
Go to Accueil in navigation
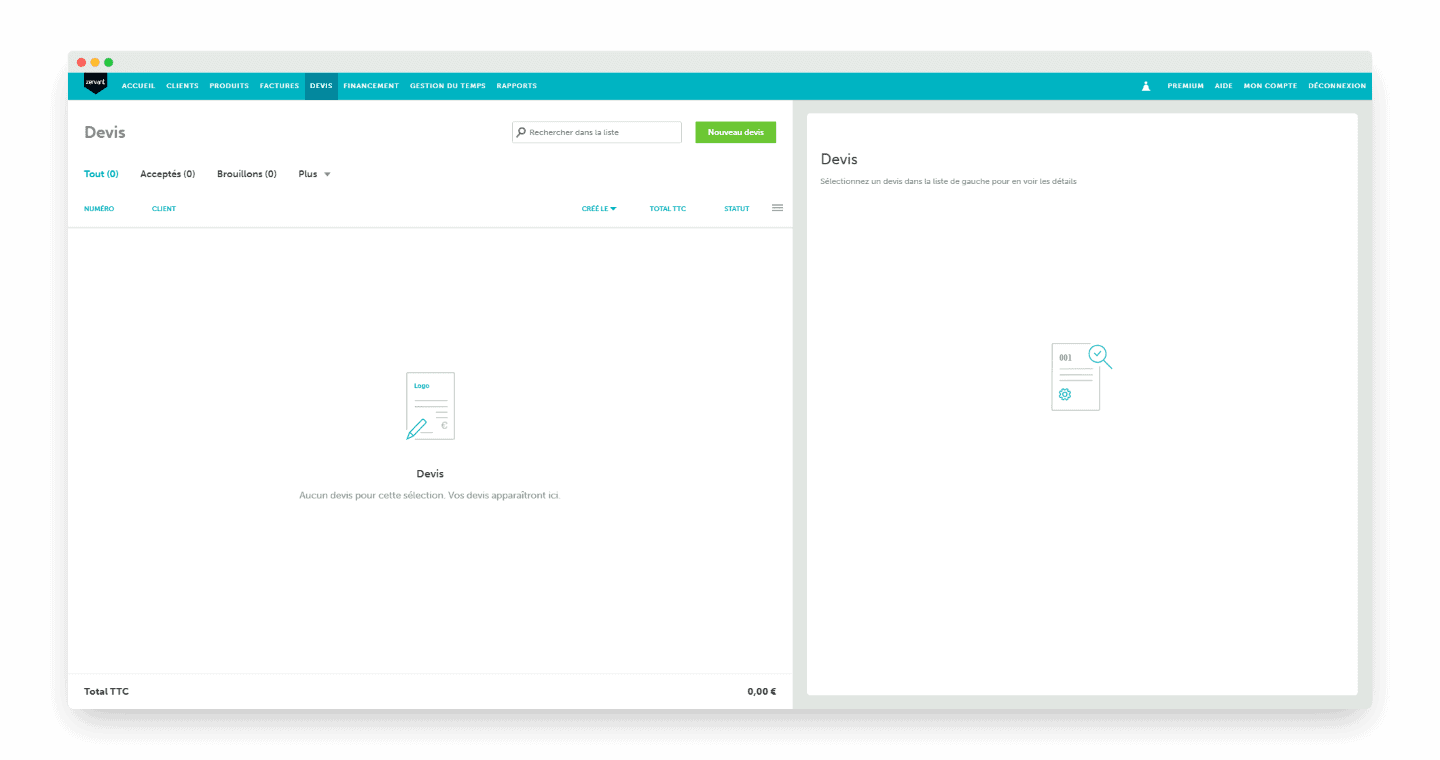(x=138, y=86)
